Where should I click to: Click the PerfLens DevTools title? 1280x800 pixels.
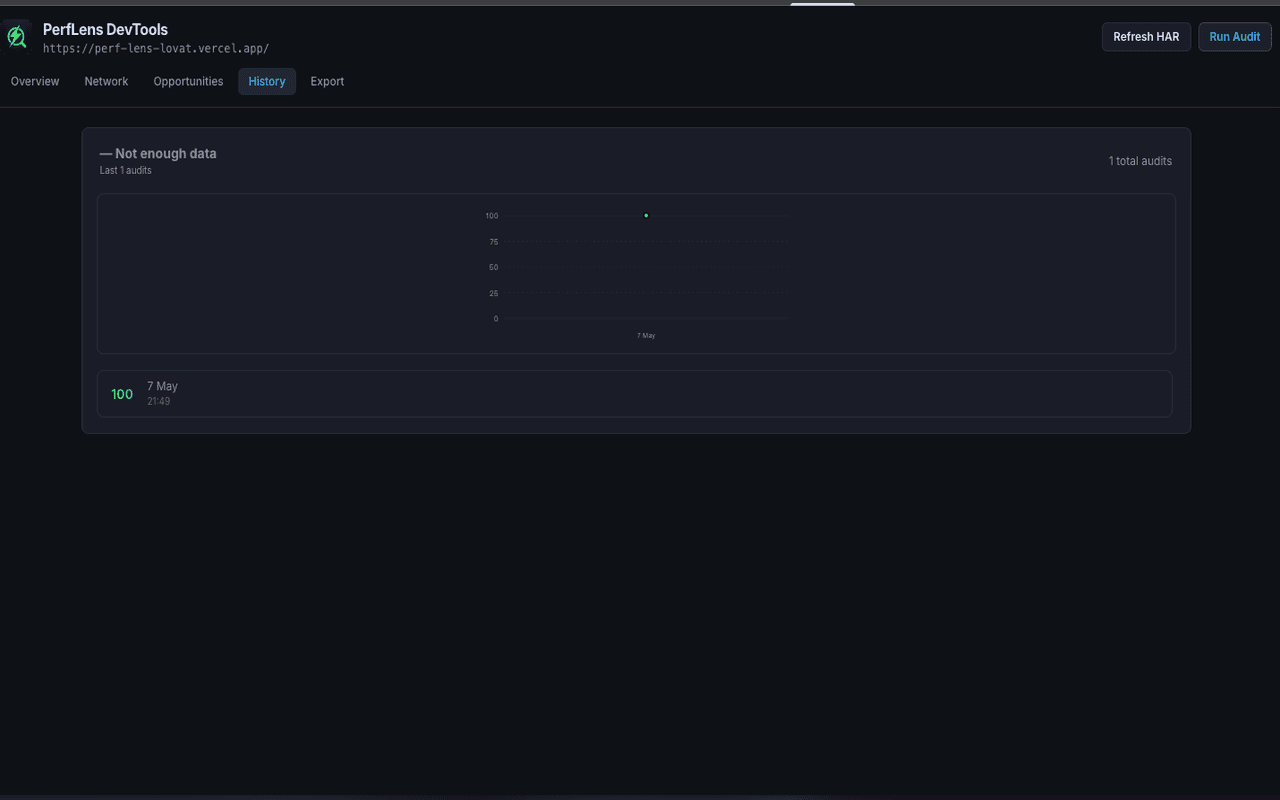105,30
